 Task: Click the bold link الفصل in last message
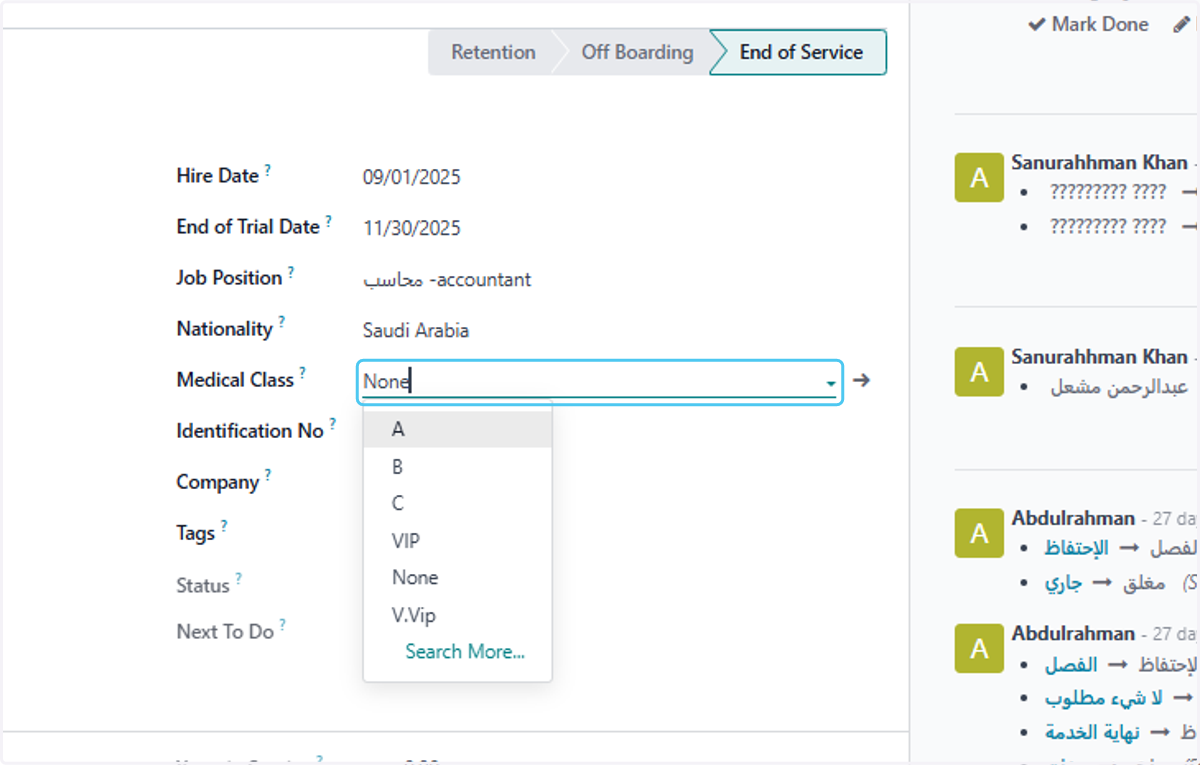[1071, 665]
